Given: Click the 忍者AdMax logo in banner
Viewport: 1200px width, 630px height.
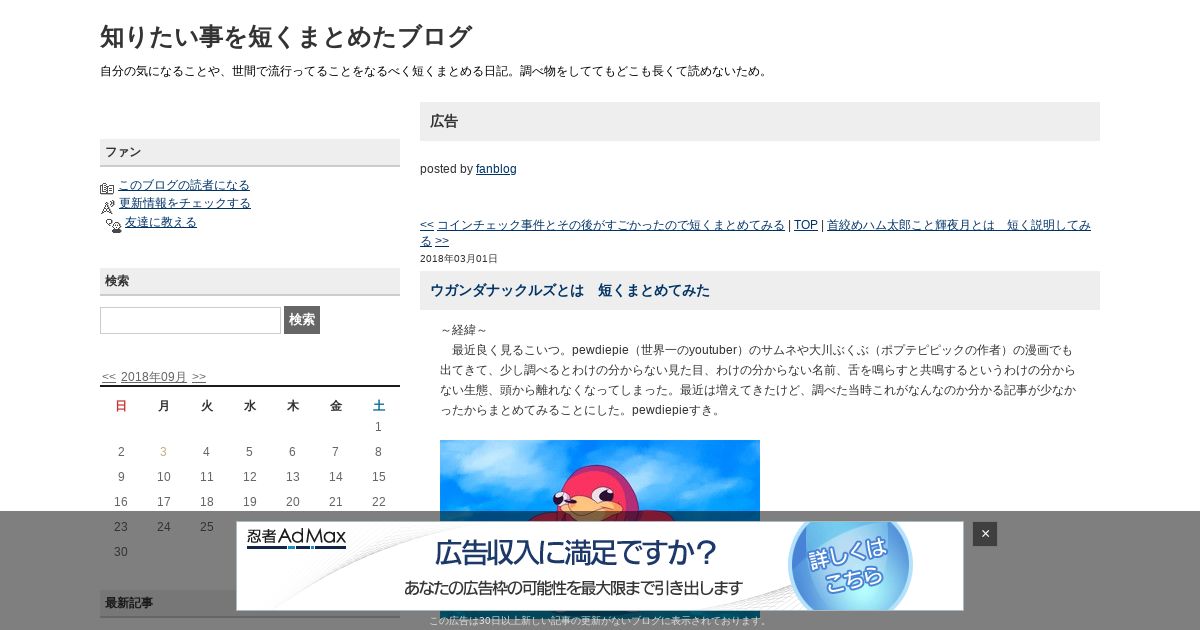Looking at the screenshot, I should click(297, 538).
